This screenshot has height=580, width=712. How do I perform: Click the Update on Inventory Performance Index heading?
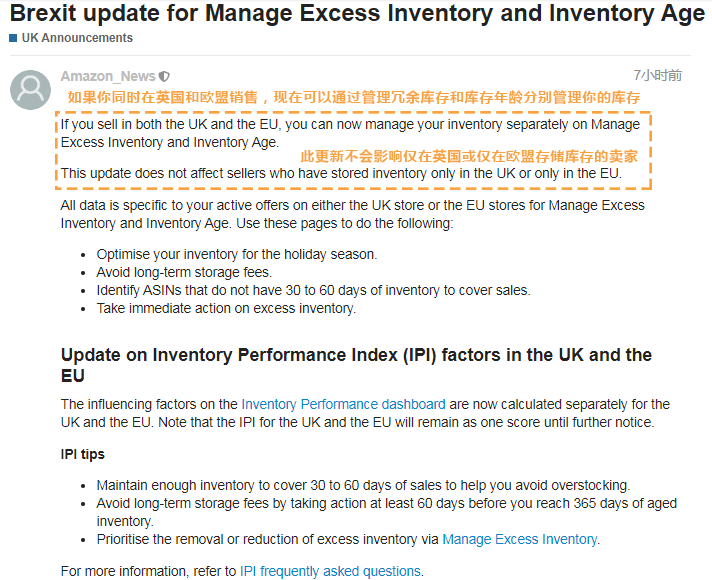tap(356, 365)
